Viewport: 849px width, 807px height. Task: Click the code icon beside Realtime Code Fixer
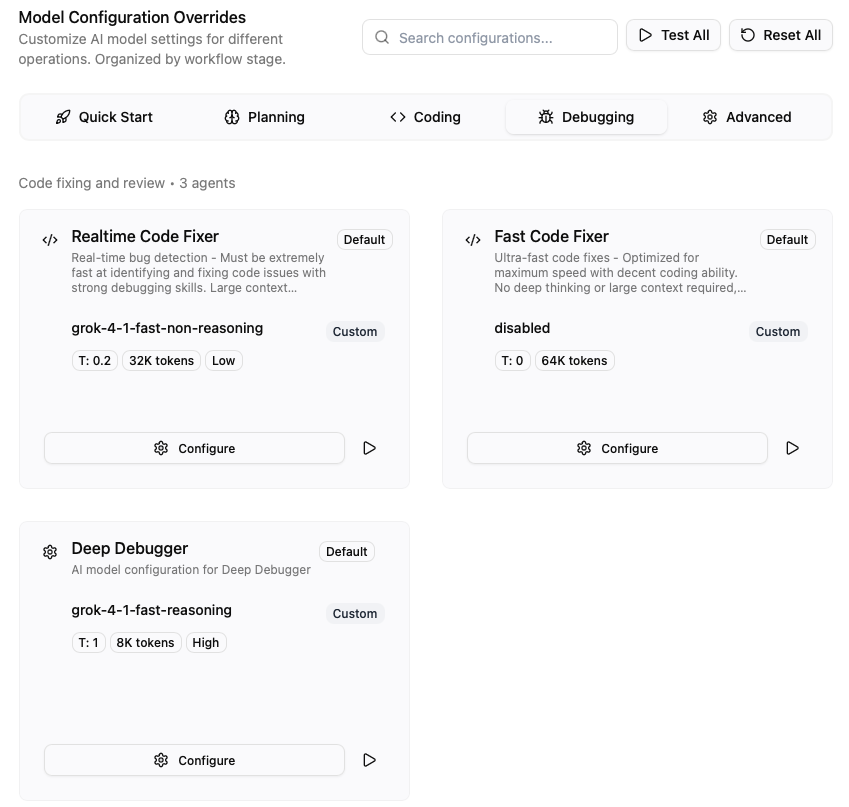coord(50,240)
